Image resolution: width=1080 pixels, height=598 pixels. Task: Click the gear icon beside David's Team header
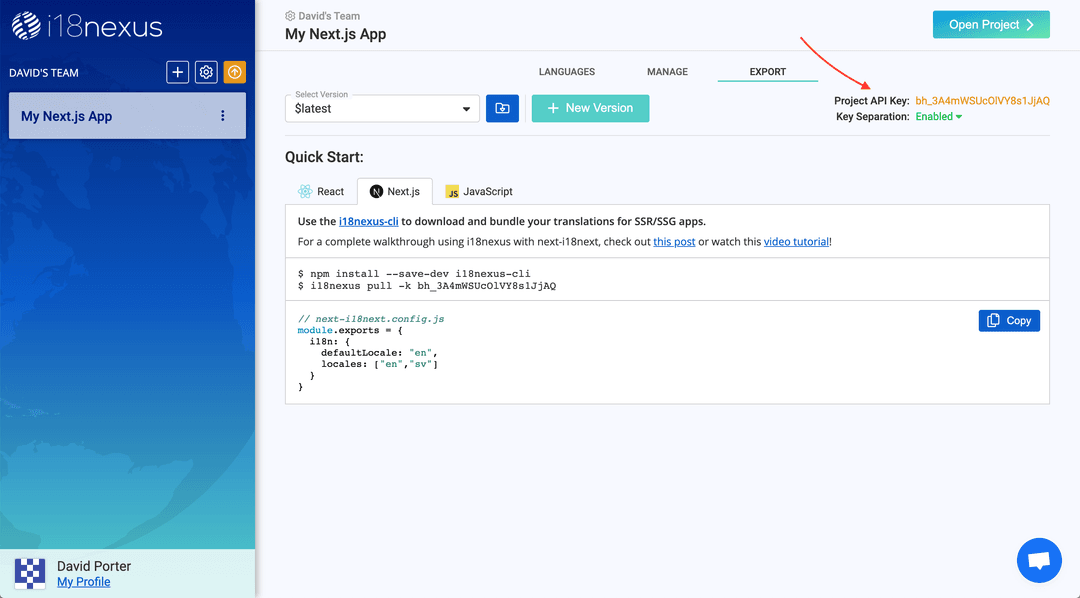tap(290, 15)
